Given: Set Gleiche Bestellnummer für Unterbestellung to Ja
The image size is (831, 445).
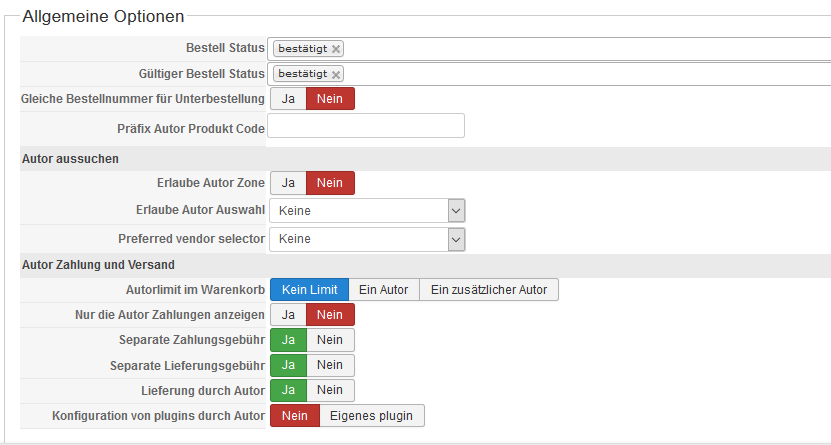Looking at the screenshot, I should 288,99.
